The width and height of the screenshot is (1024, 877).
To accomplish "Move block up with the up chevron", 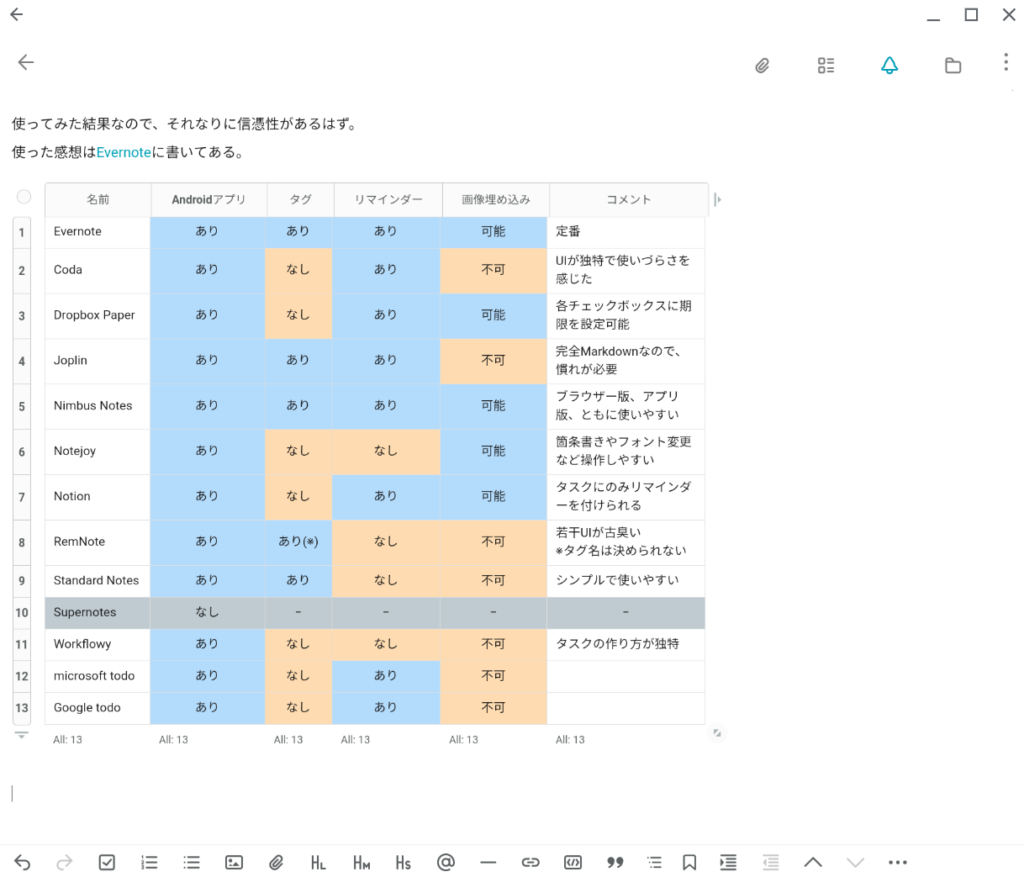I will pos(813,863).
